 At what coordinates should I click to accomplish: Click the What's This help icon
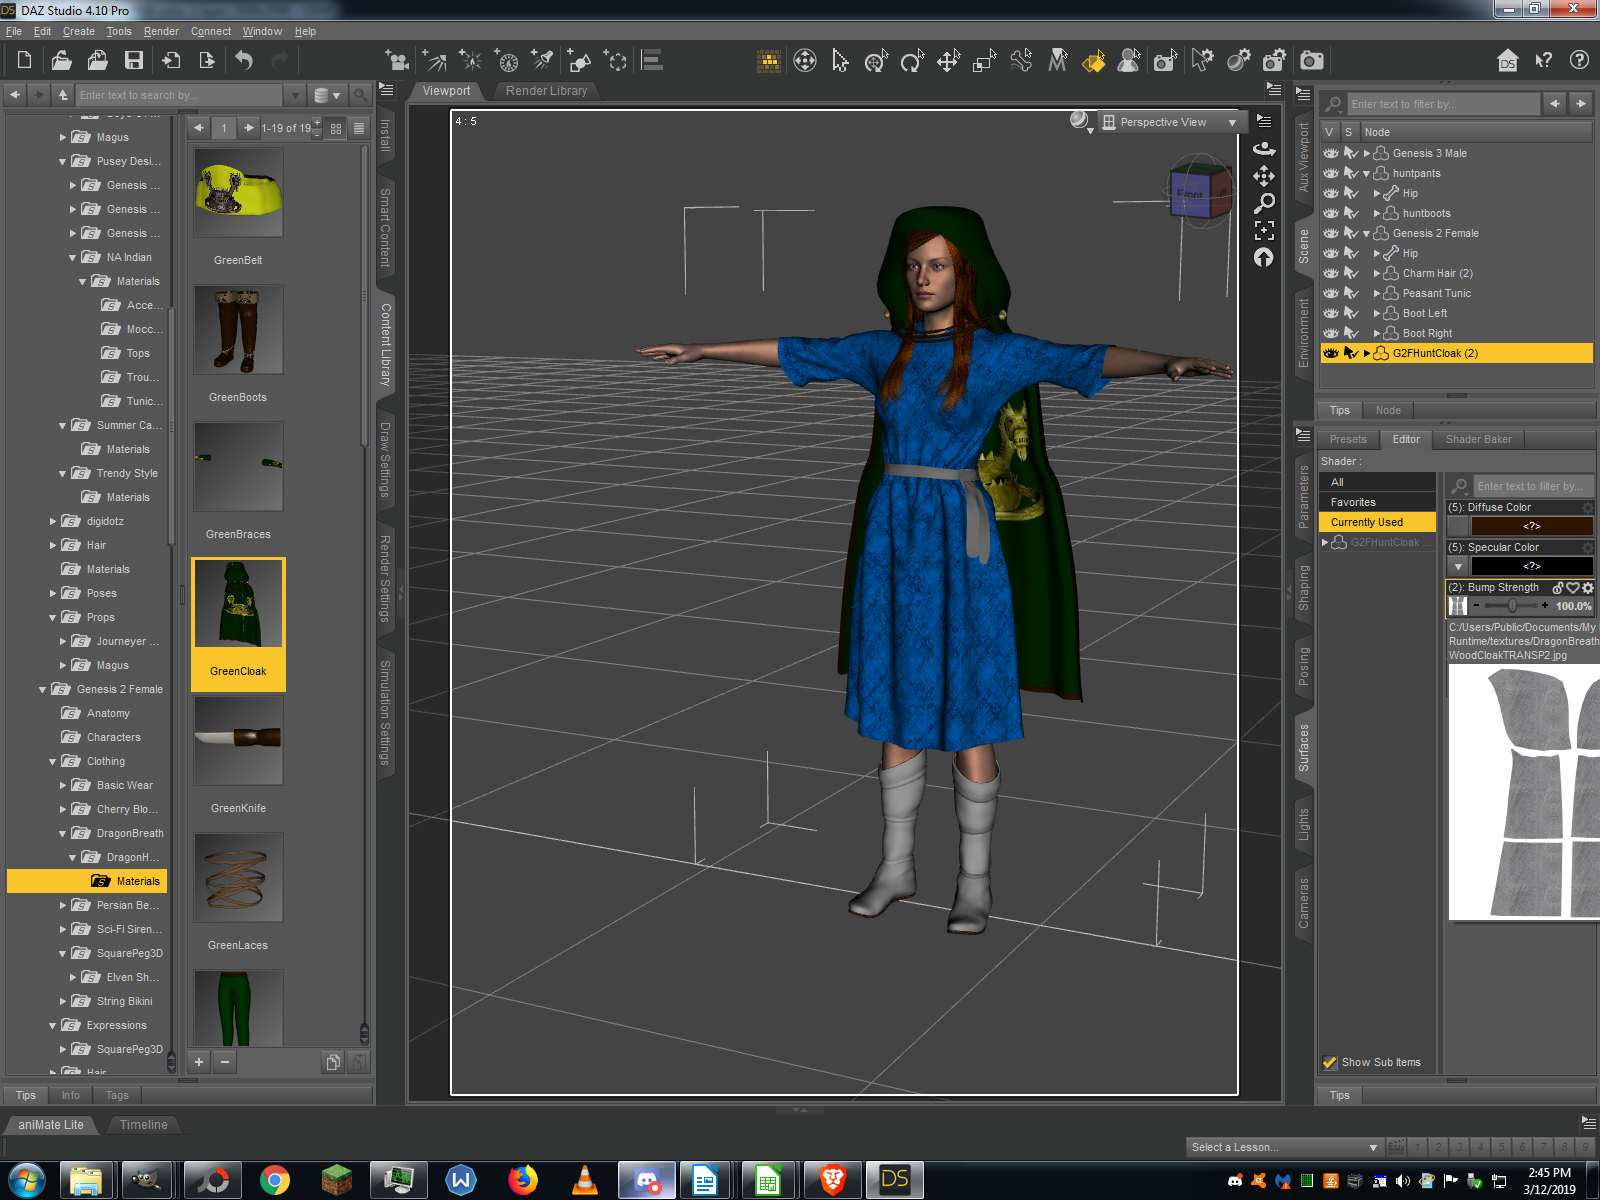click(1544, 61)
